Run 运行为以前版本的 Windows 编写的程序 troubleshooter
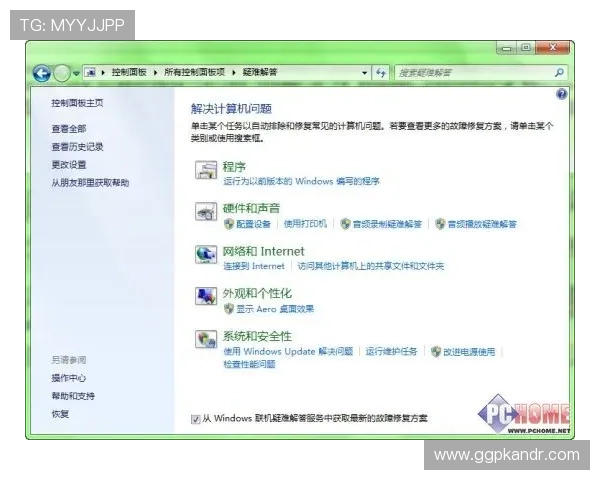 302,181
